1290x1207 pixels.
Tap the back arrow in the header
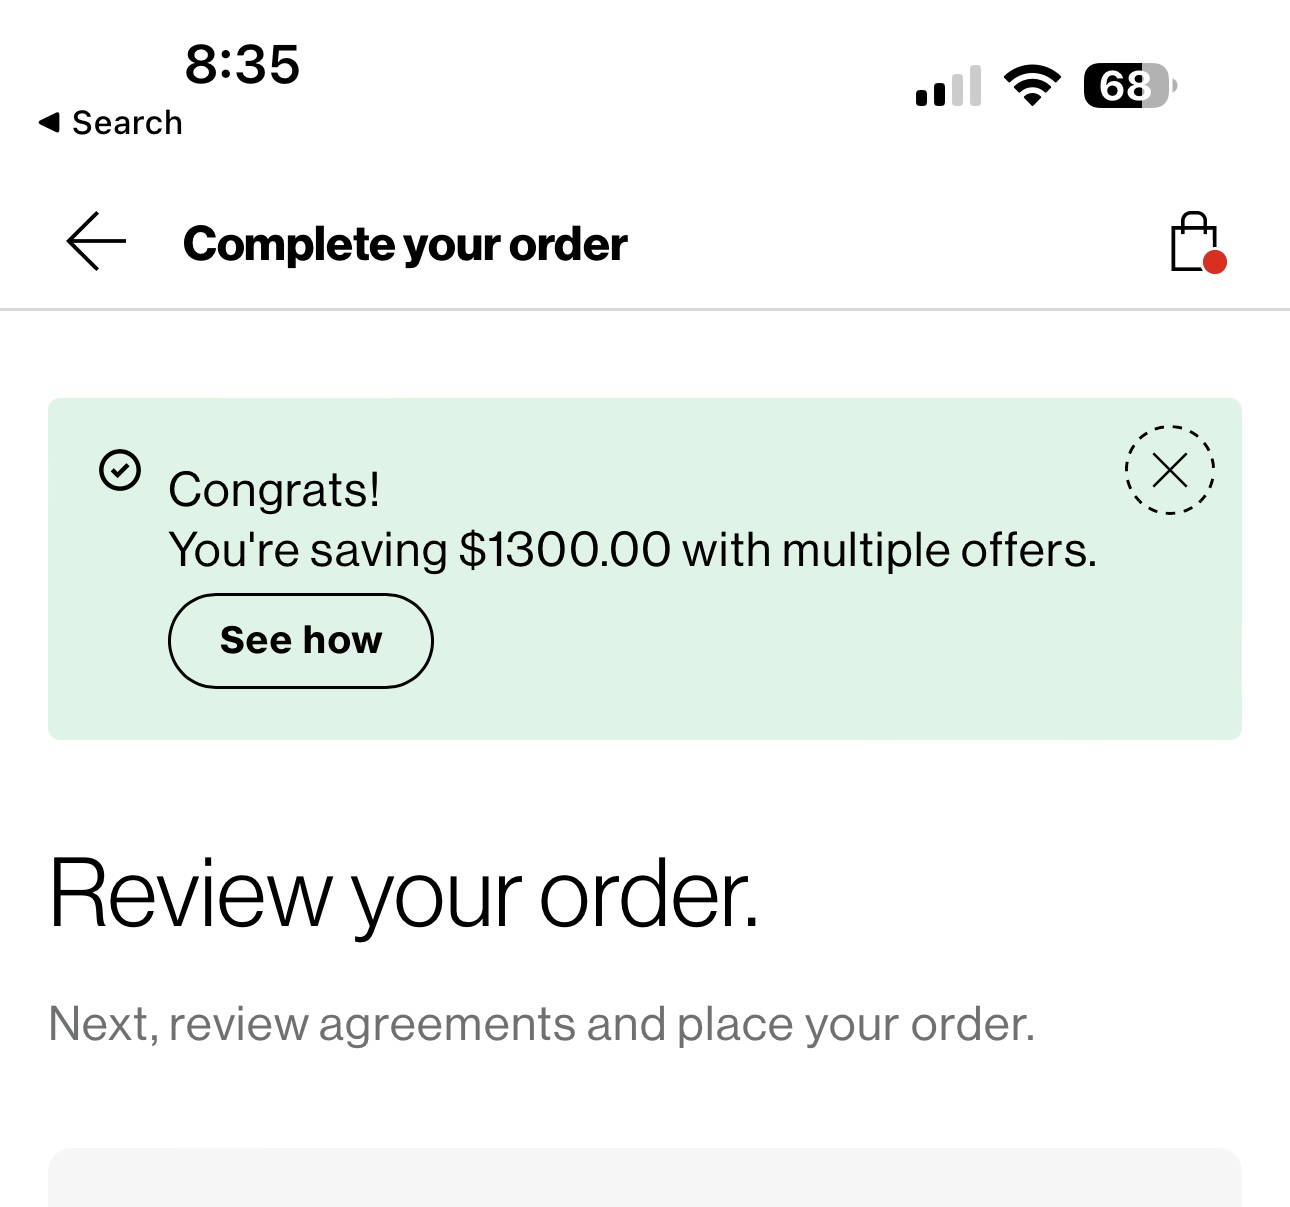pos(96,241)
